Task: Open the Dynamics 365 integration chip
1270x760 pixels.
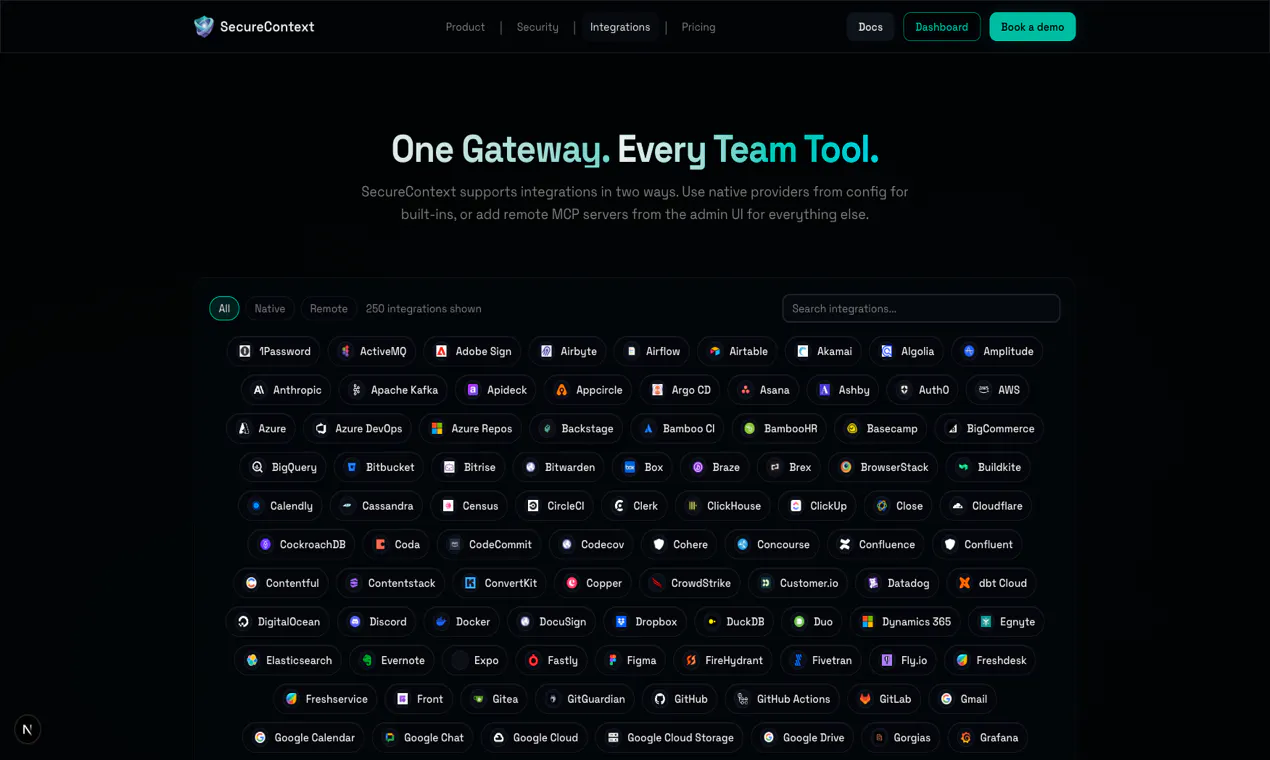Action: [906, 622]
